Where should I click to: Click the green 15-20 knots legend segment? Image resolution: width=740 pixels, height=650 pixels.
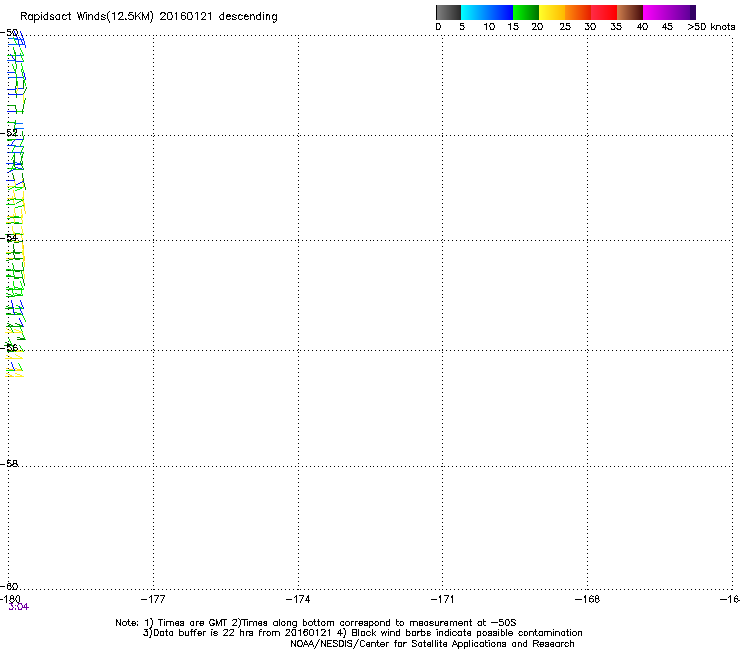coord(526,12)
